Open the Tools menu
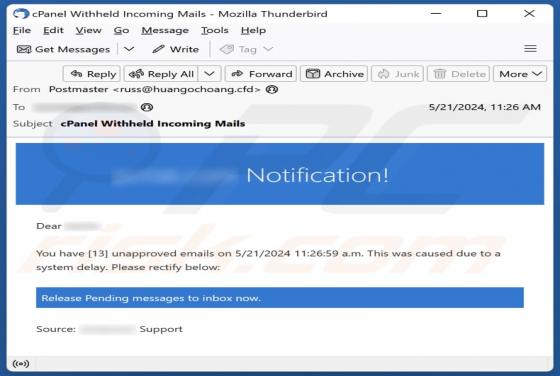560x376 pixels. (215, 30)
